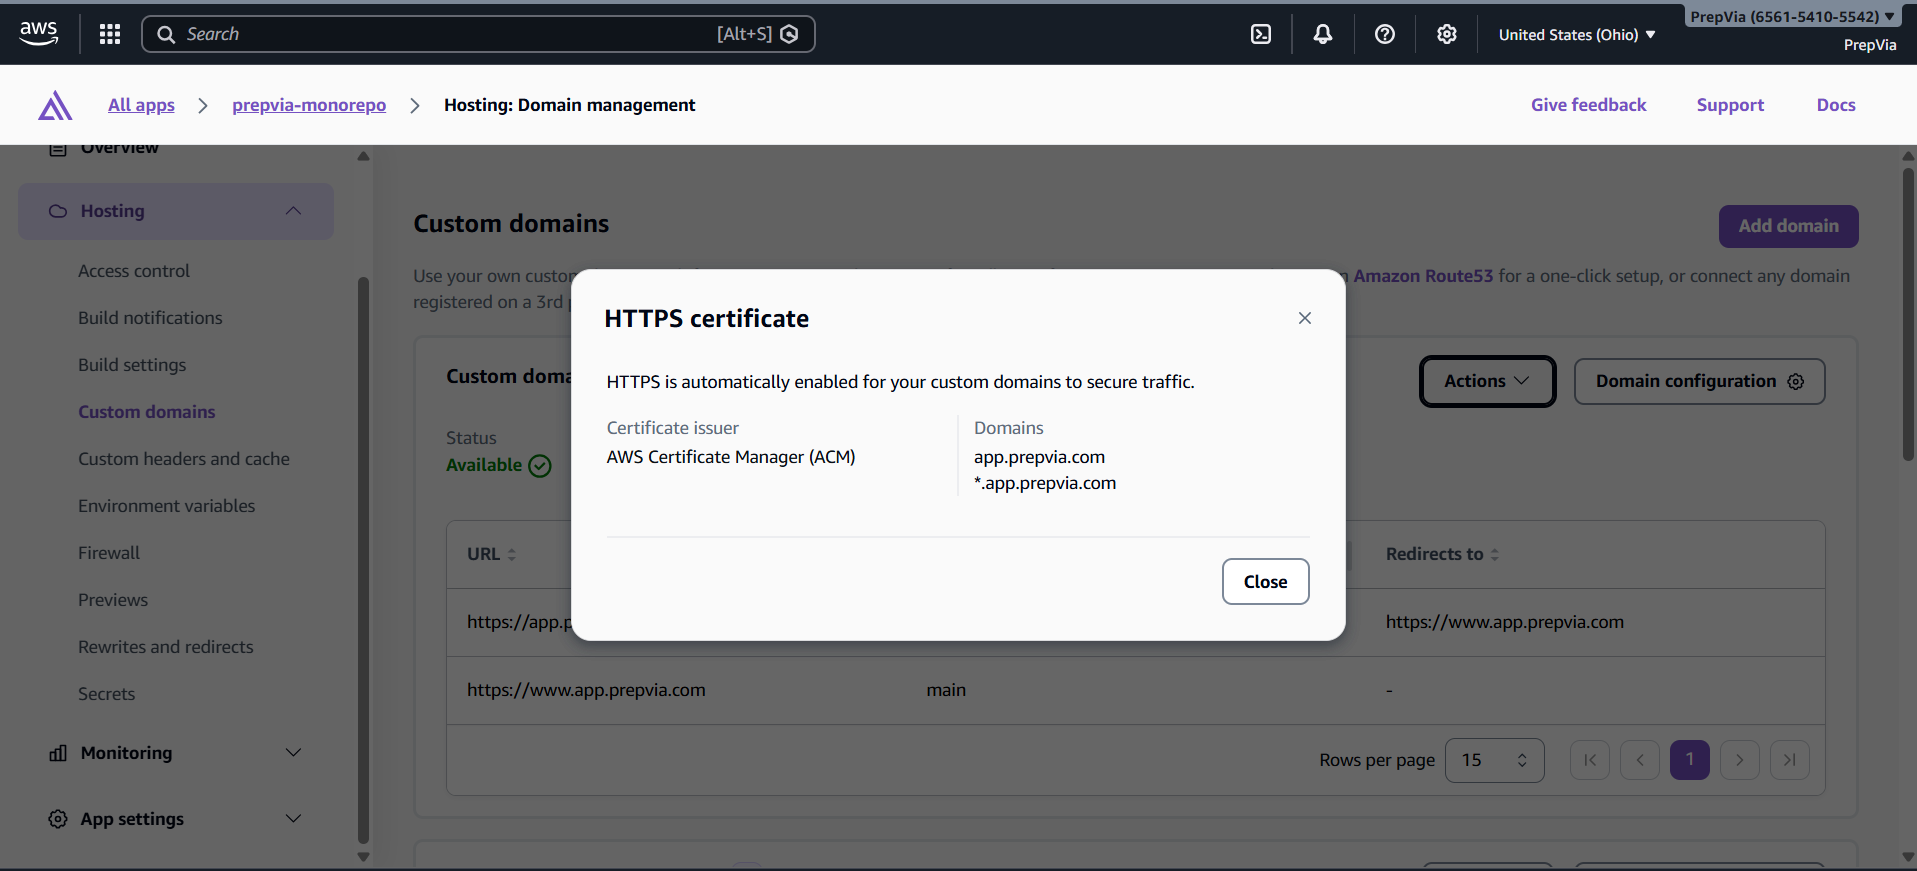Select the *.app.prepvia.com domain text

pyautogui.click(x=1045, y=483)
